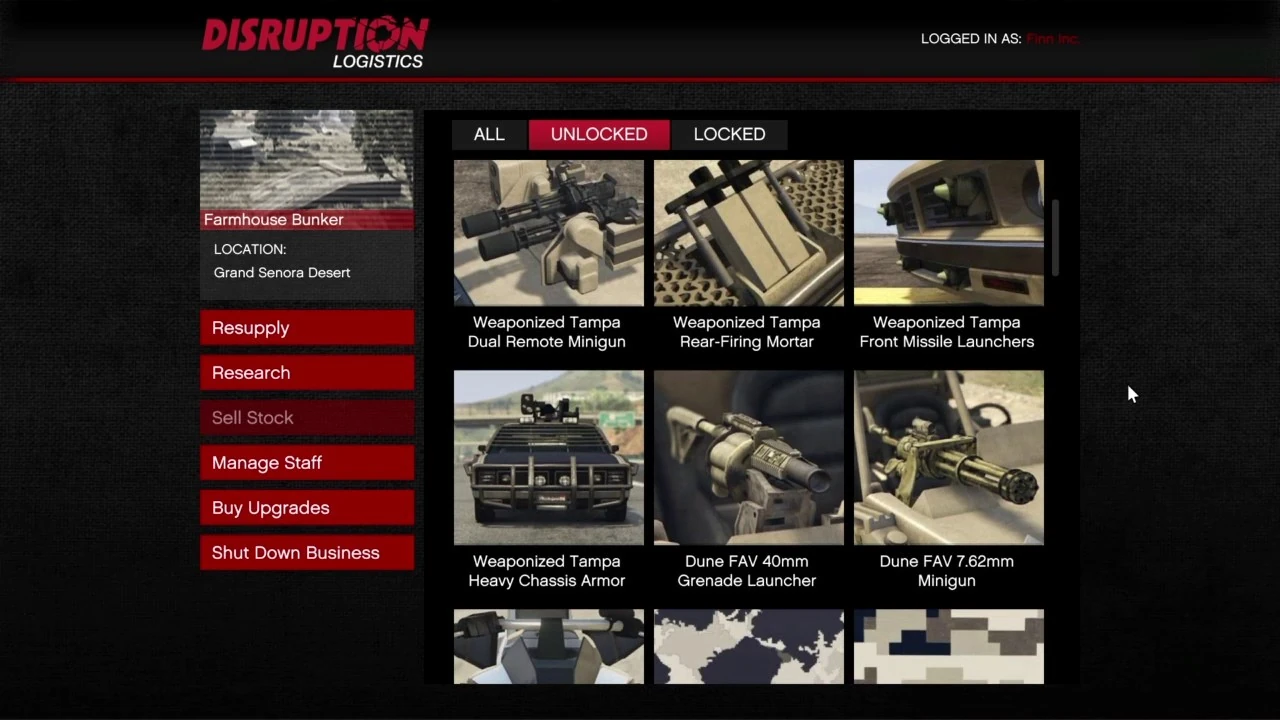Go to Buy Upgrades

tap(307, 508)
